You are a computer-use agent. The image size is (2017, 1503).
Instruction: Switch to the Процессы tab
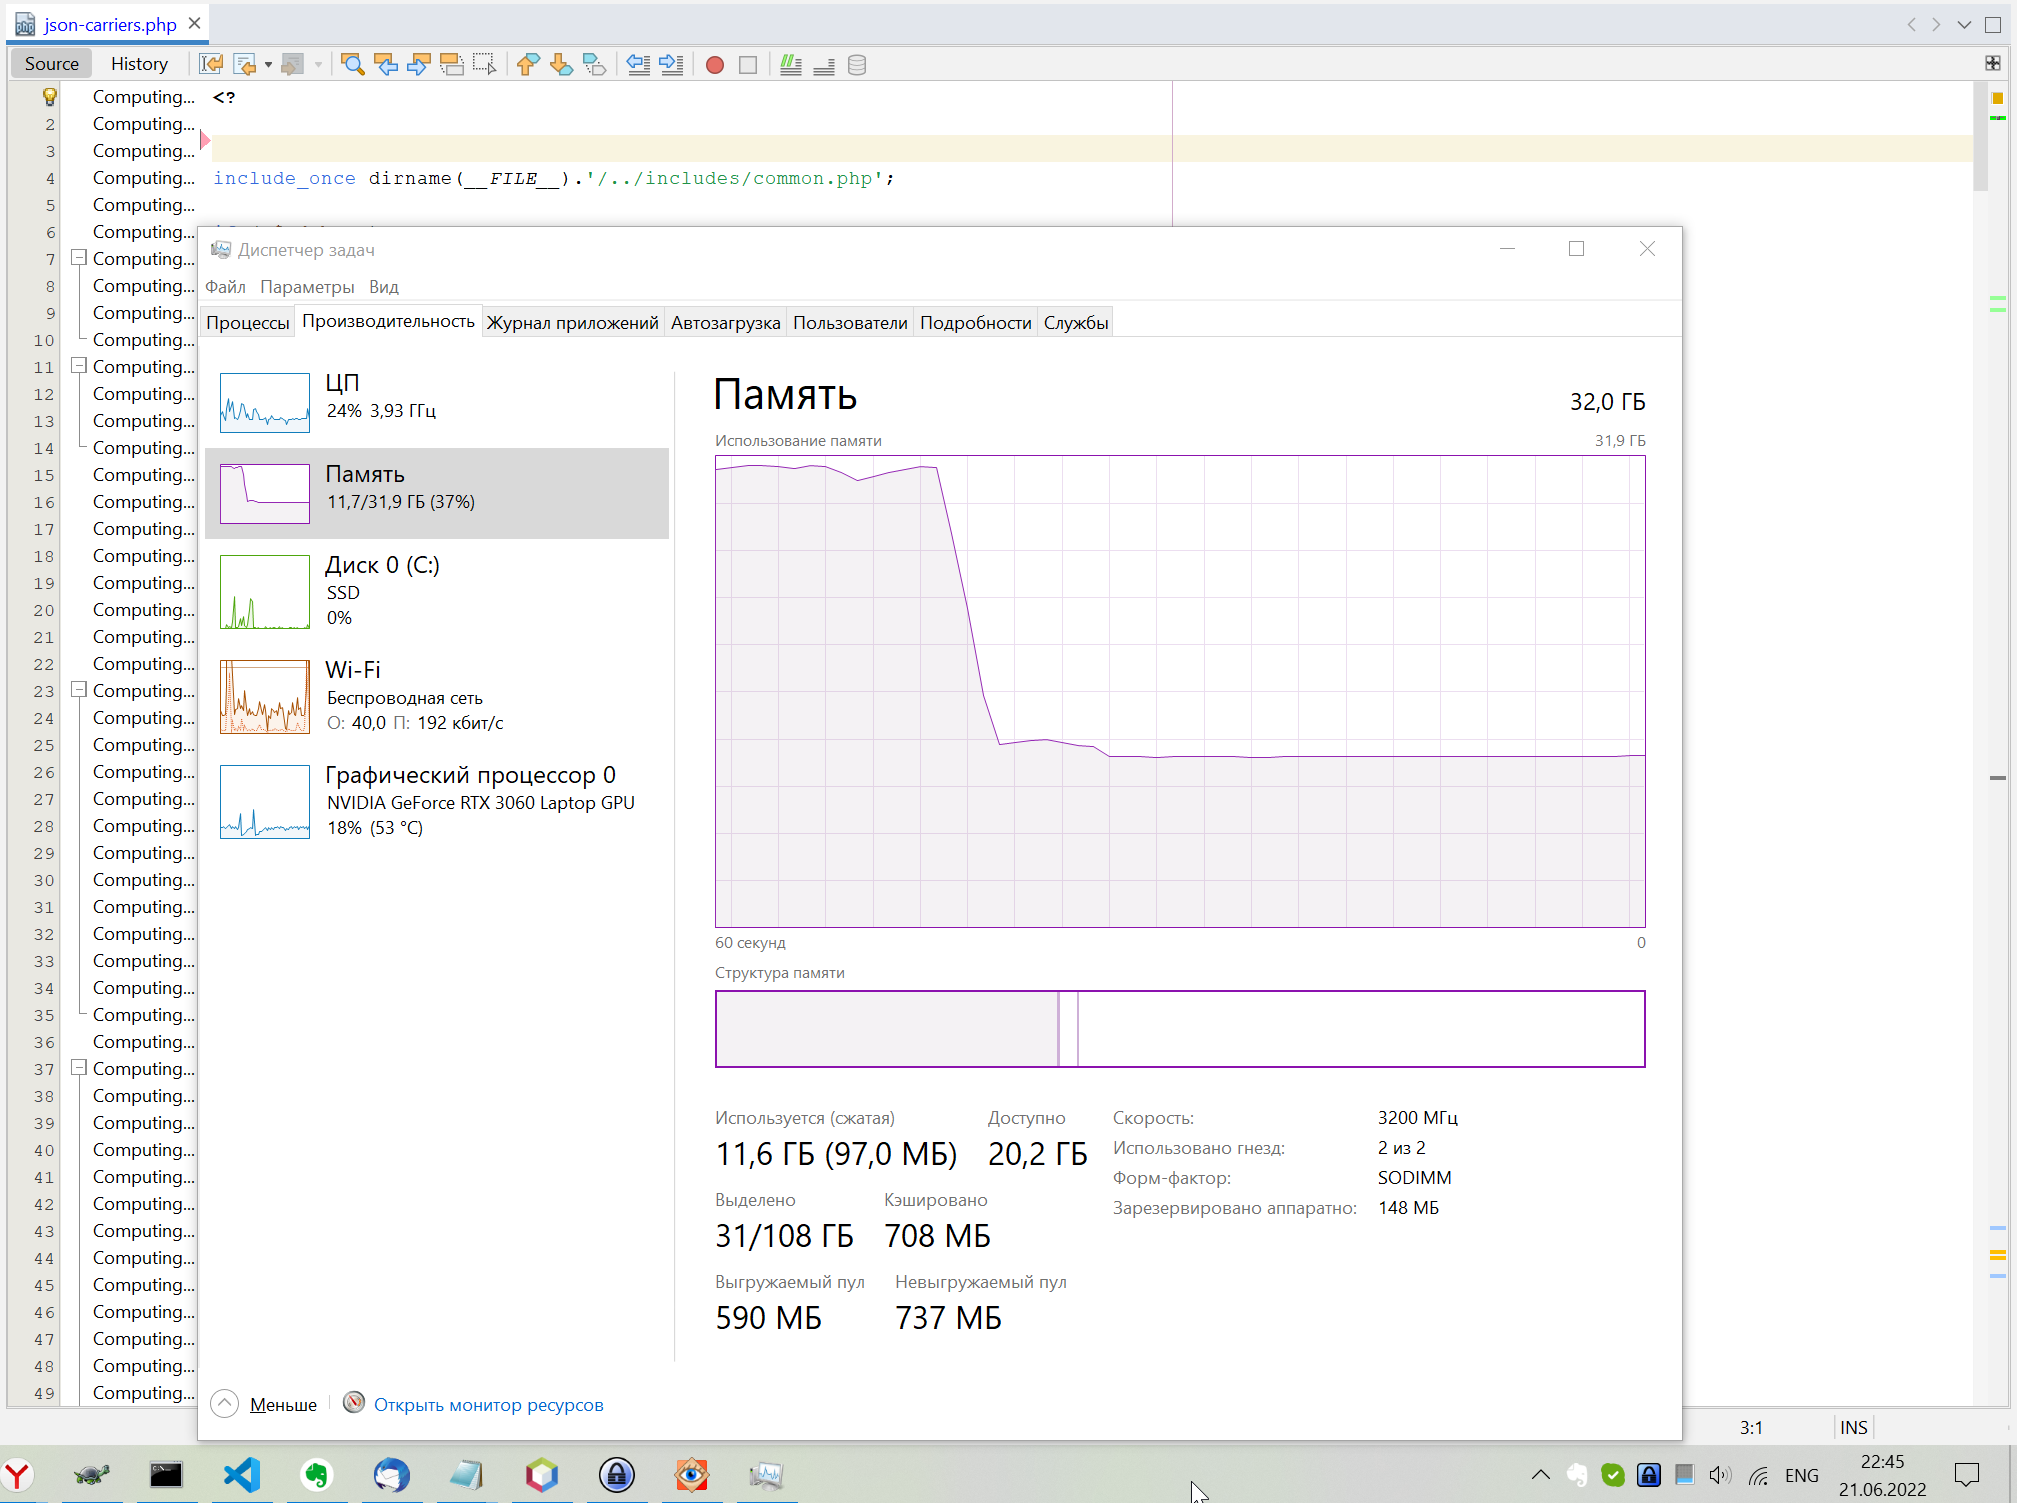247,323
